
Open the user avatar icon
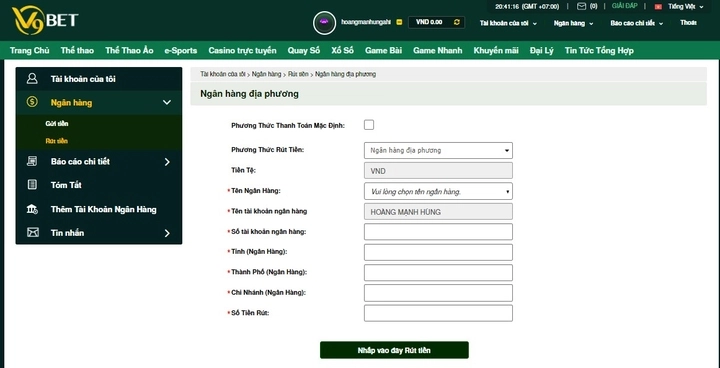point(324,22)
